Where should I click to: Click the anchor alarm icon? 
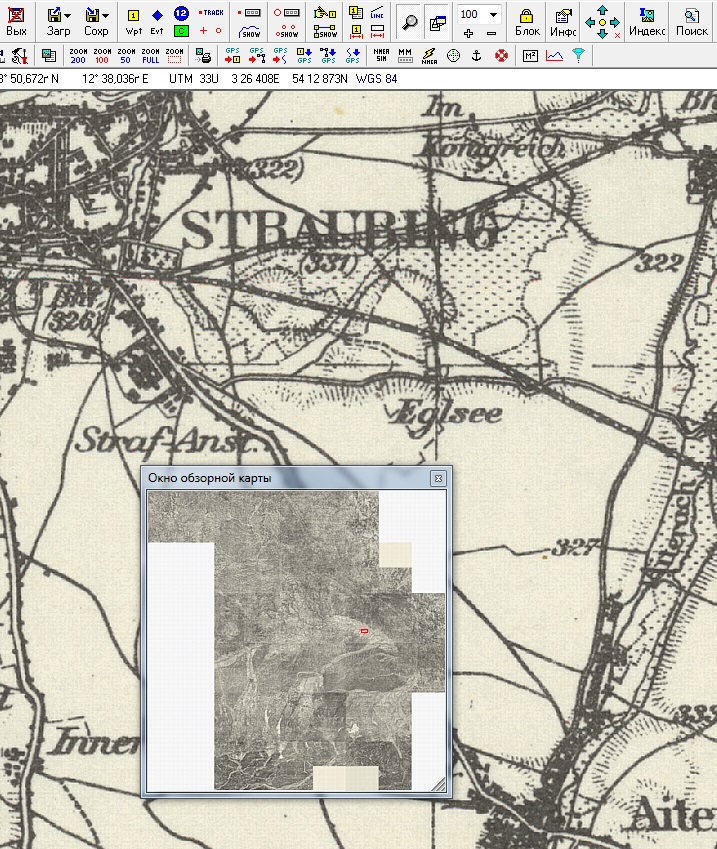click(x=476, y=55)
